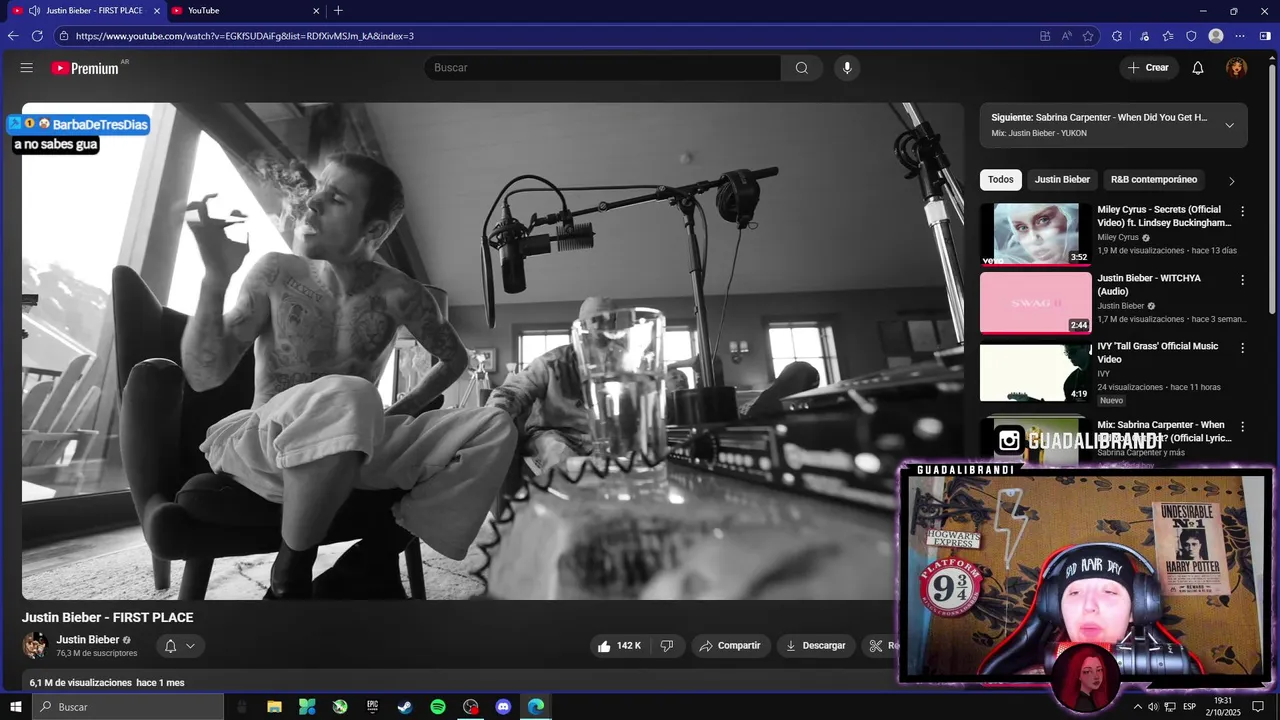Select the R&B contemporáneo chip
The height and width of the screenshot is (720, 1280).
point(1154,180)
